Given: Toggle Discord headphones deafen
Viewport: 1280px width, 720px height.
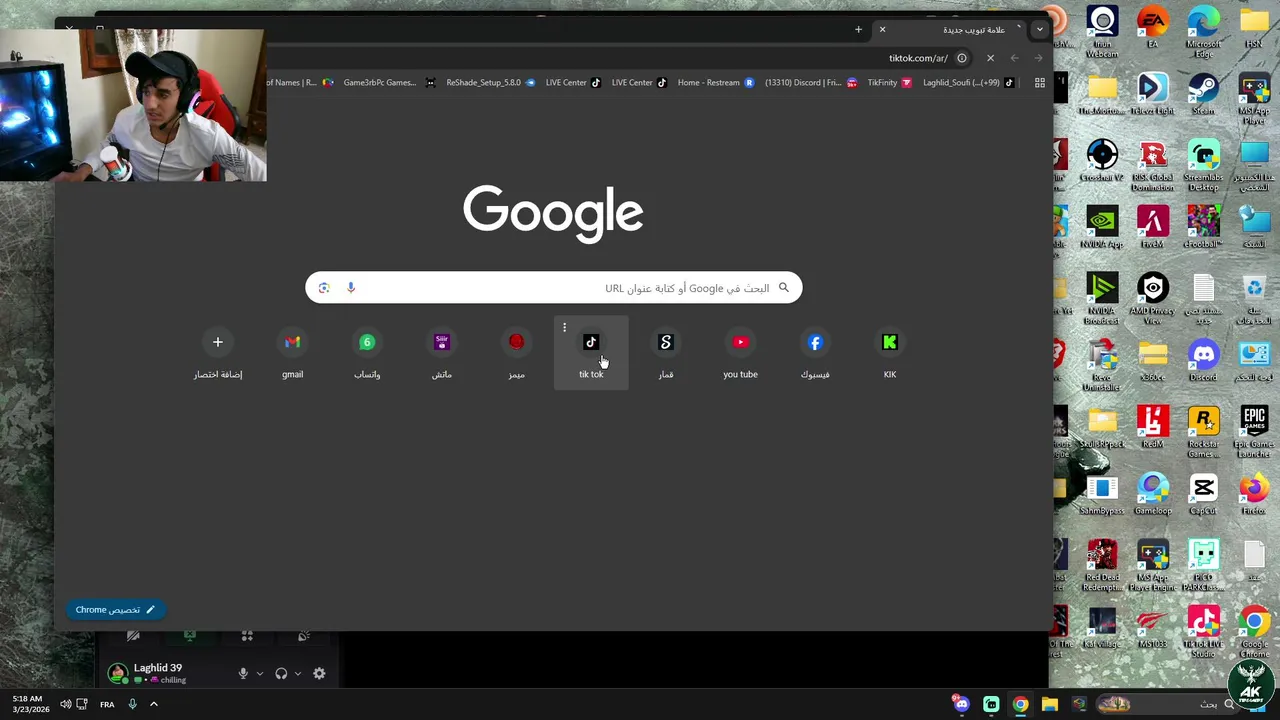Looking at the screenshot, I should pyautogui.click(x=281, y=674).
